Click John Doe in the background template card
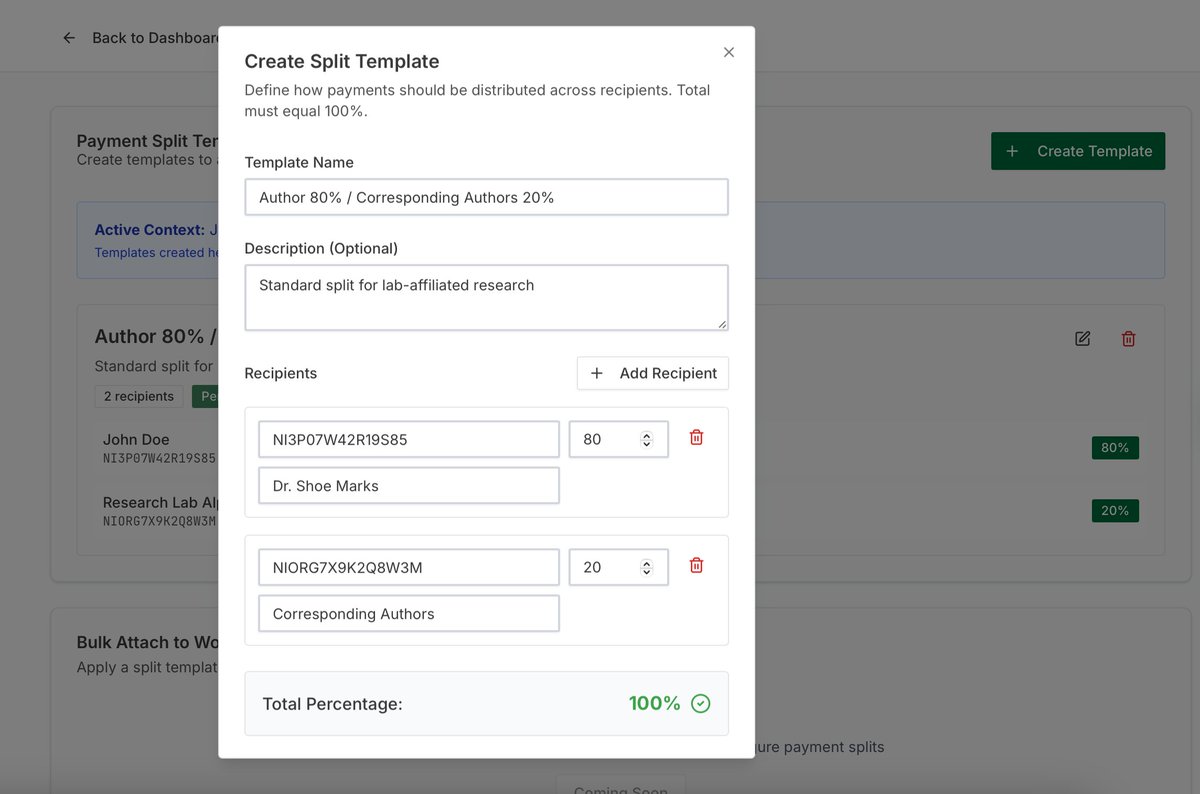1200x794 pixels. [x=136, y=439]
